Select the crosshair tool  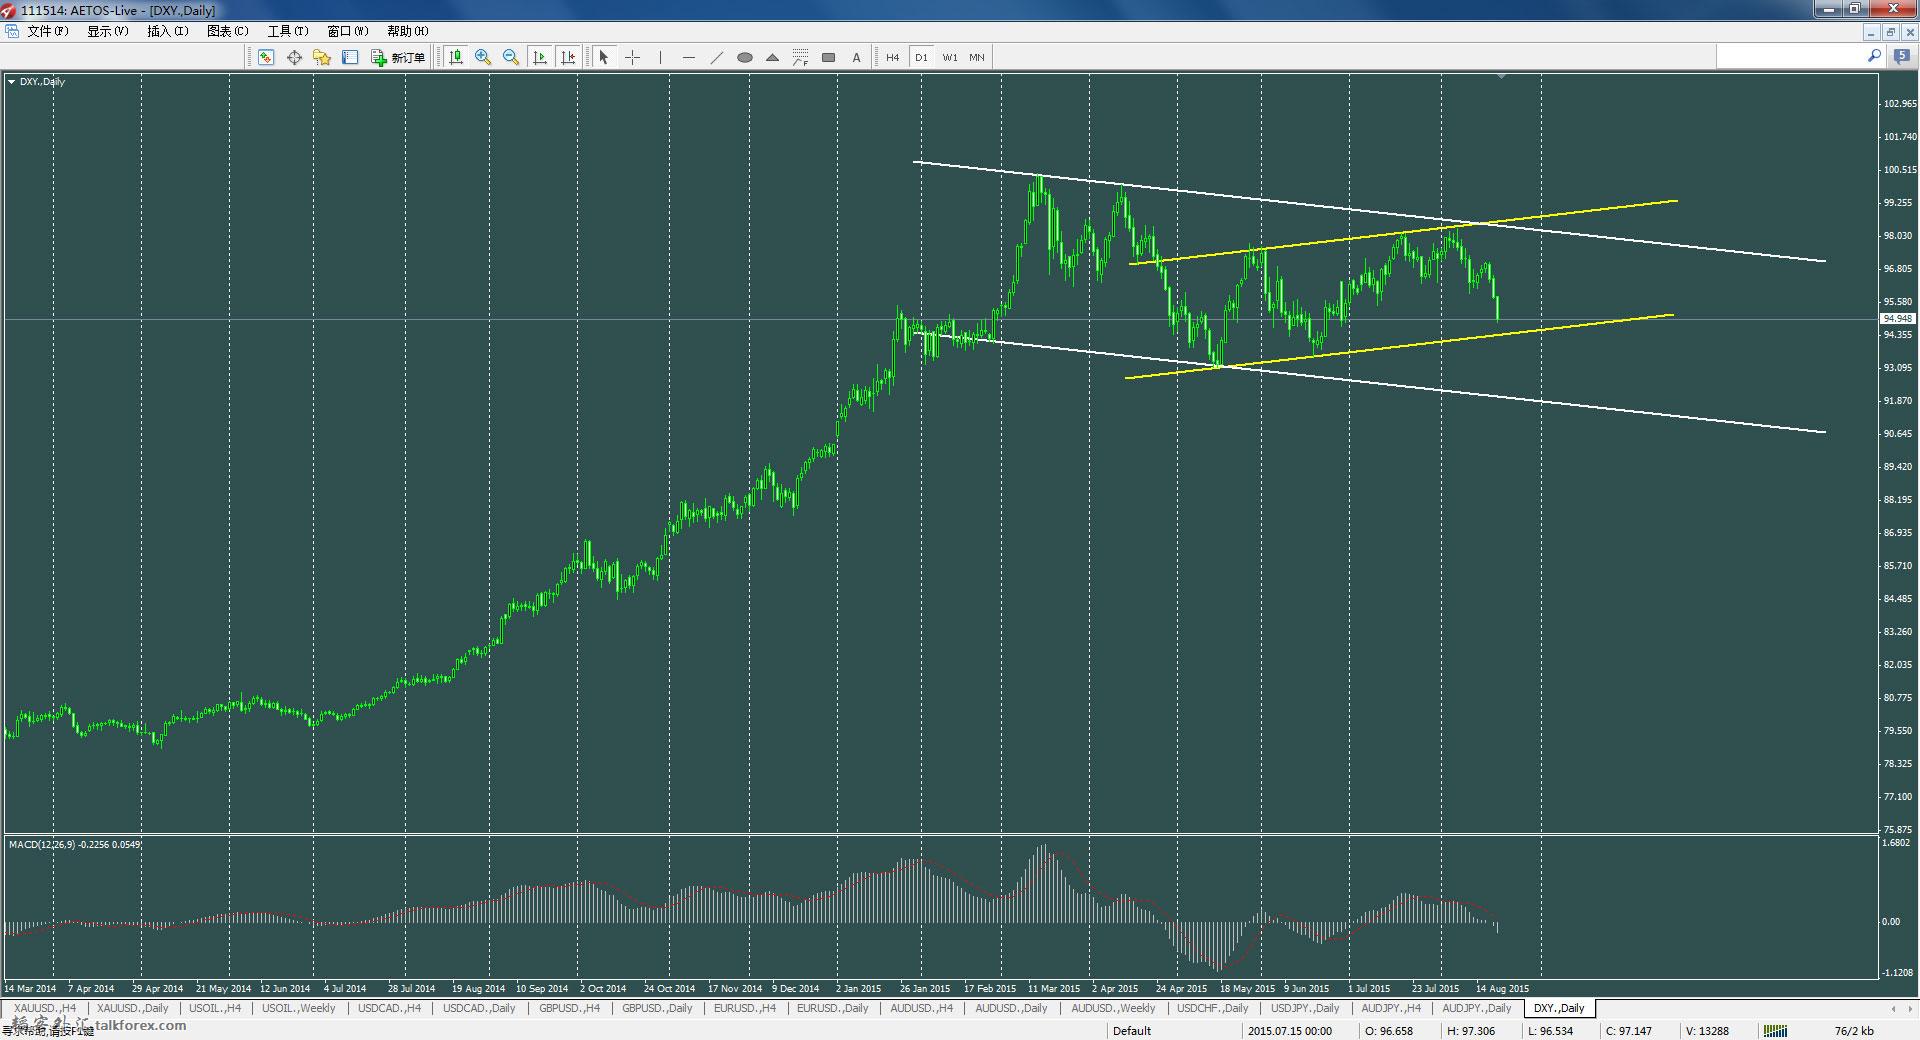632,57
